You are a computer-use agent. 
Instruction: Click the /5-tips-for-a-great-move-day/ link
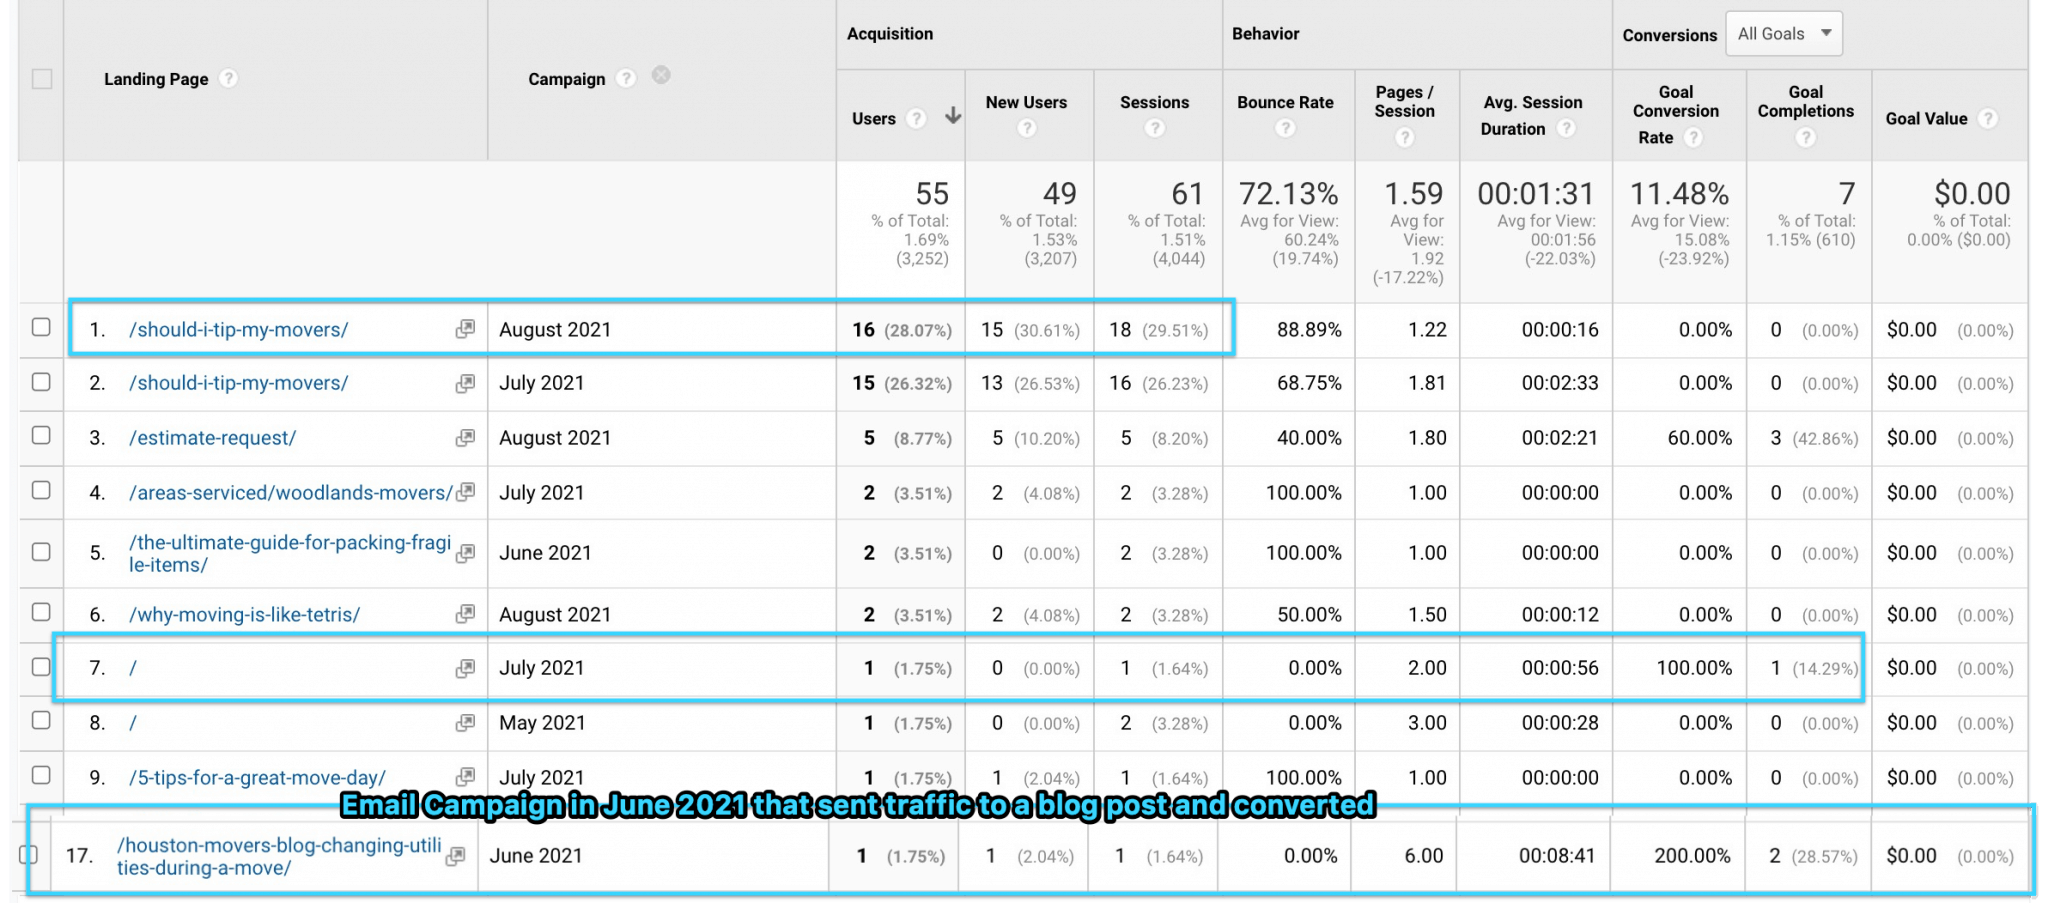click(x=257, y=778)
